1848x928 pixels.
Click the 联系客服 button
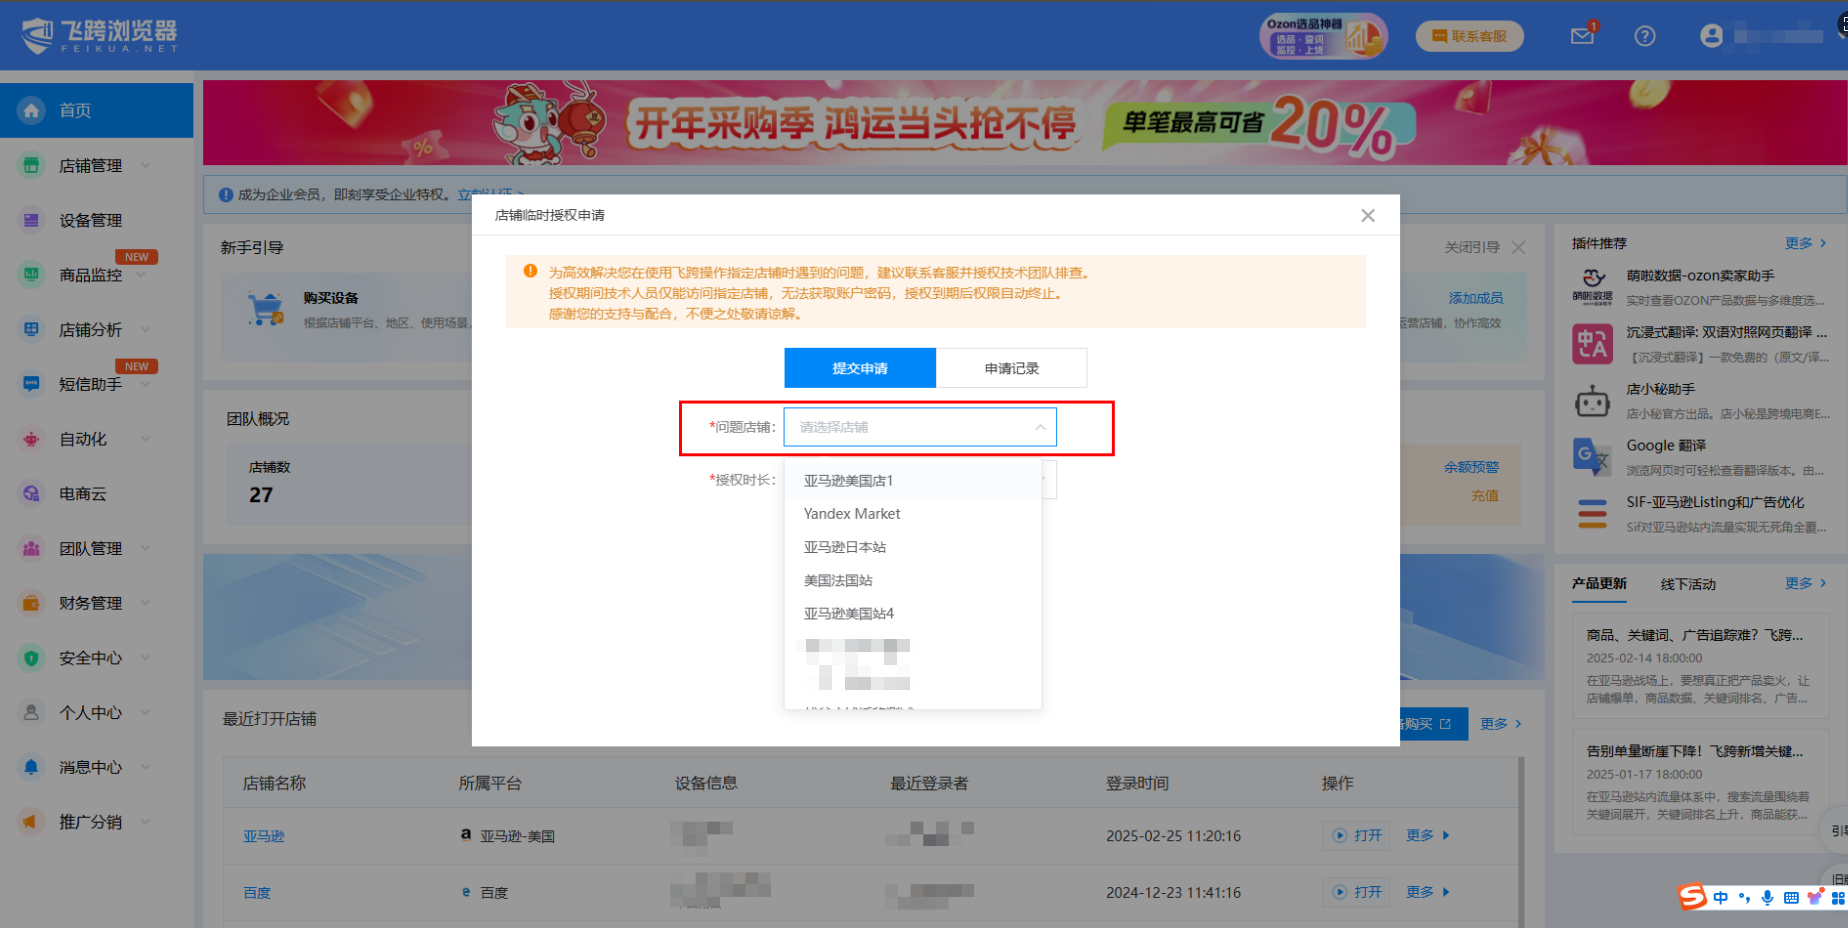[x=1469, y=36]
